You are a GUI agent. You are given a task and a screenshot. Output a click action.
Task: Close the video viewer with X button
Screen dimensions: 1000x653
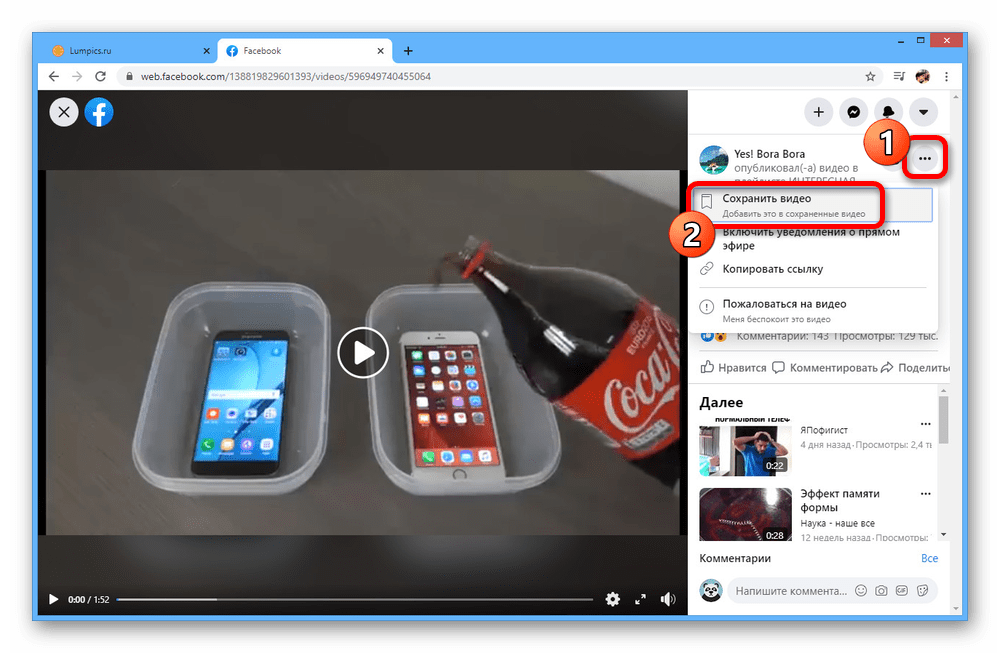(x=64, y=112)
